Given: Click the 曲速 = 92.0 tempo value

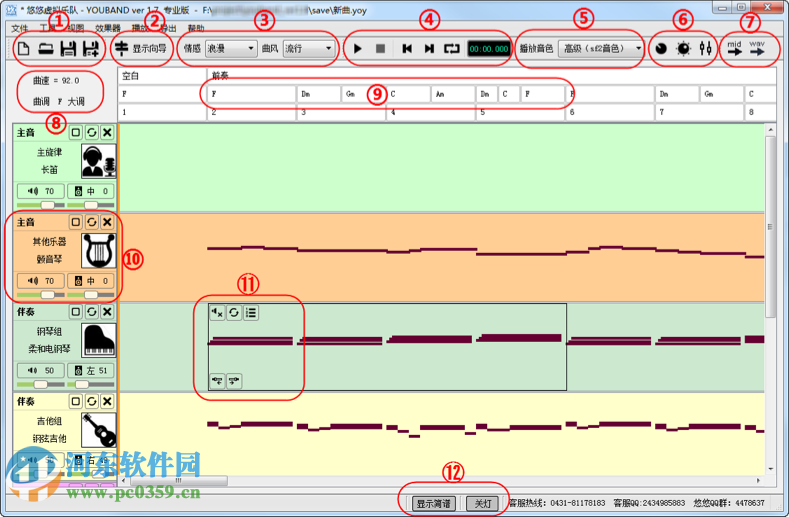Looking at the screenshot, I should pos(56,81).
